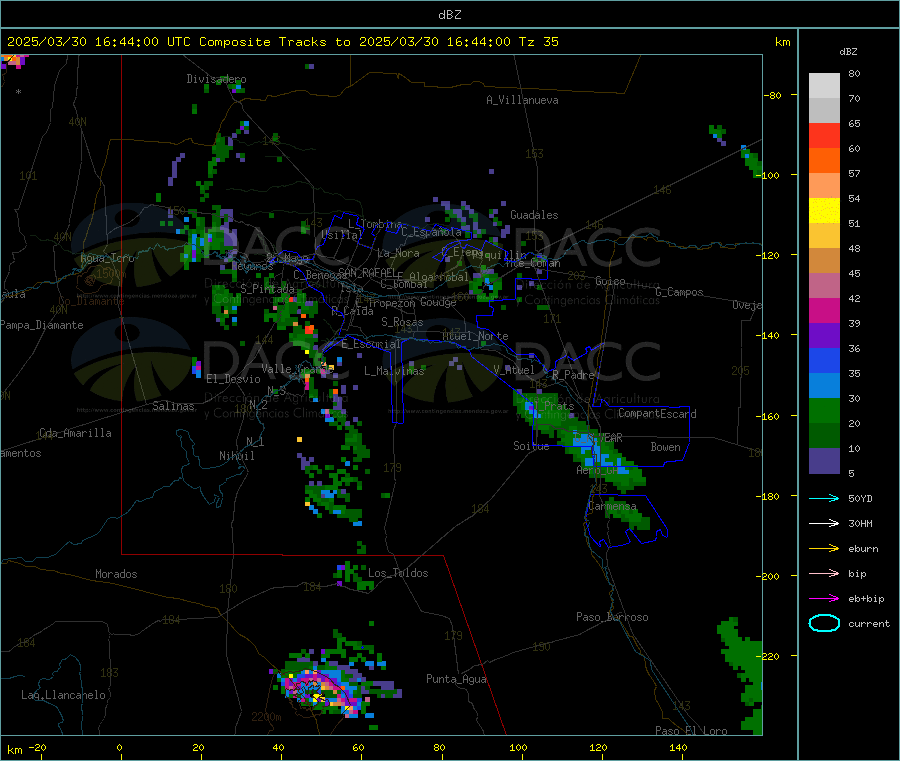
Task: Click the 5 dBZ purple legend swatch
Action: 824,461
